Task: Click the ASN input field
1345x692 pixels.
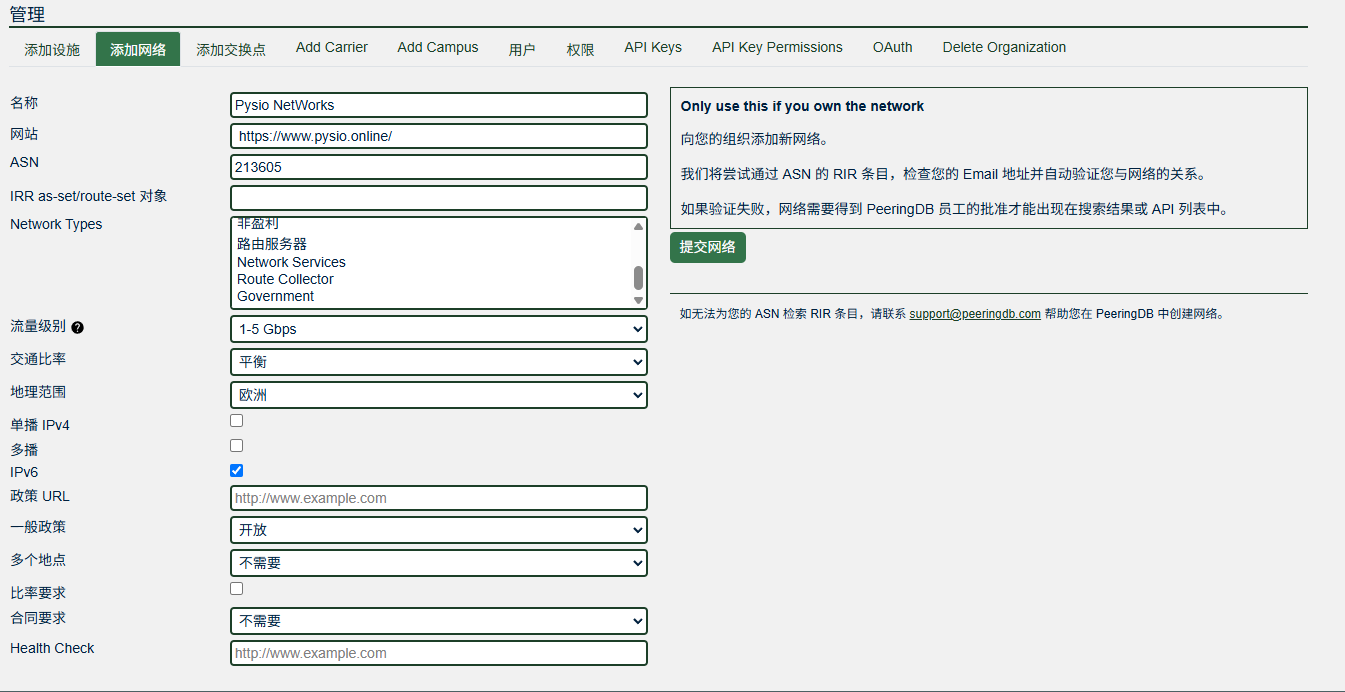Action: click(439, 167)
